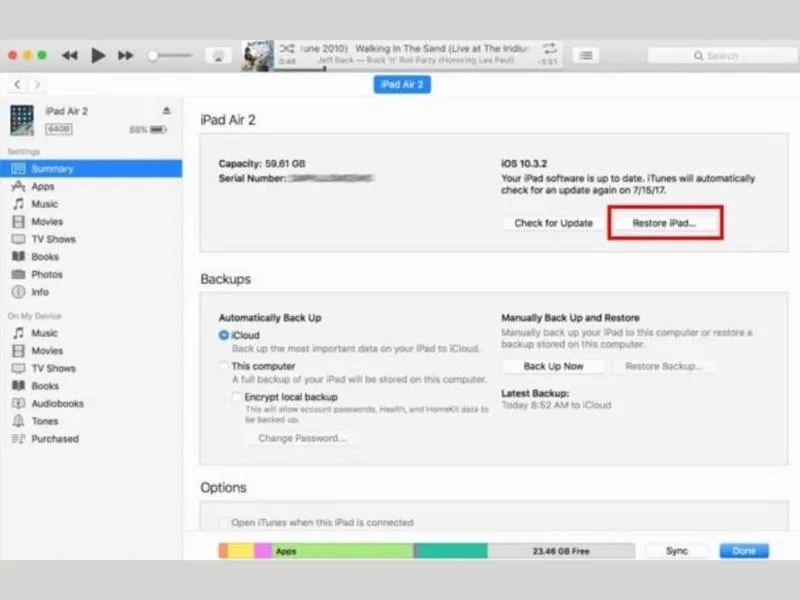800x600 pixels.
Task: Go back with the left chevron
Action: point(17,84)
